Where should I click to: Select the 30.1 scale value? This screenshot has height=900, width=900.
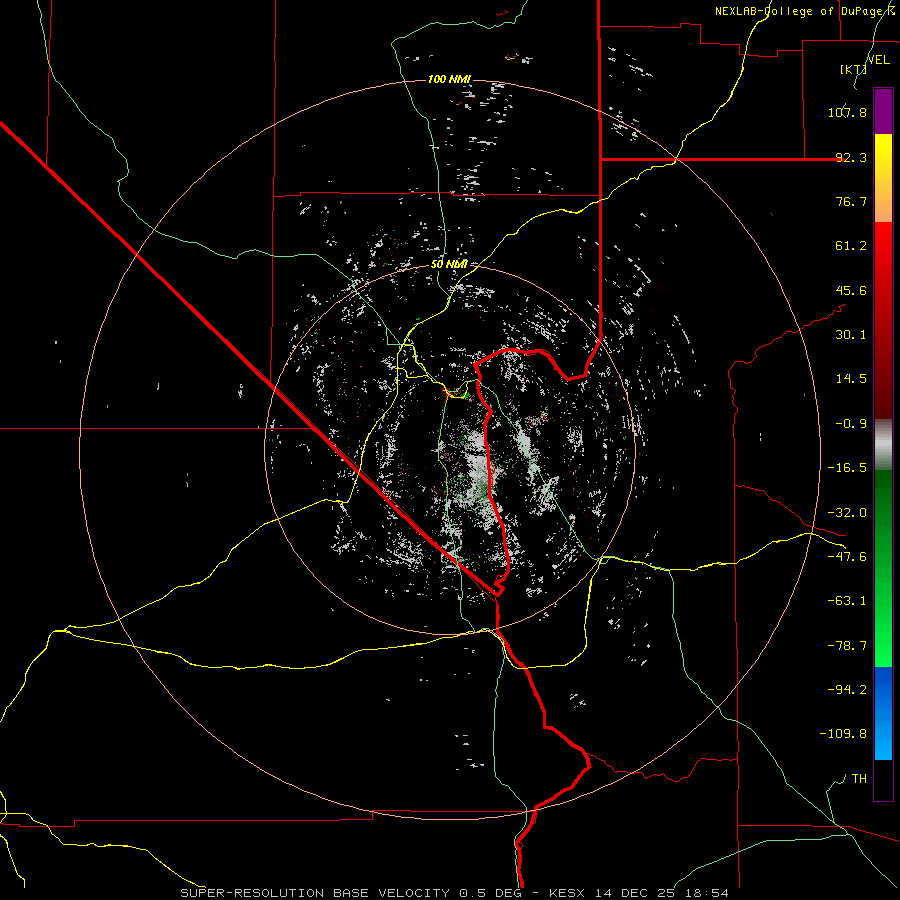pos(851,335)
